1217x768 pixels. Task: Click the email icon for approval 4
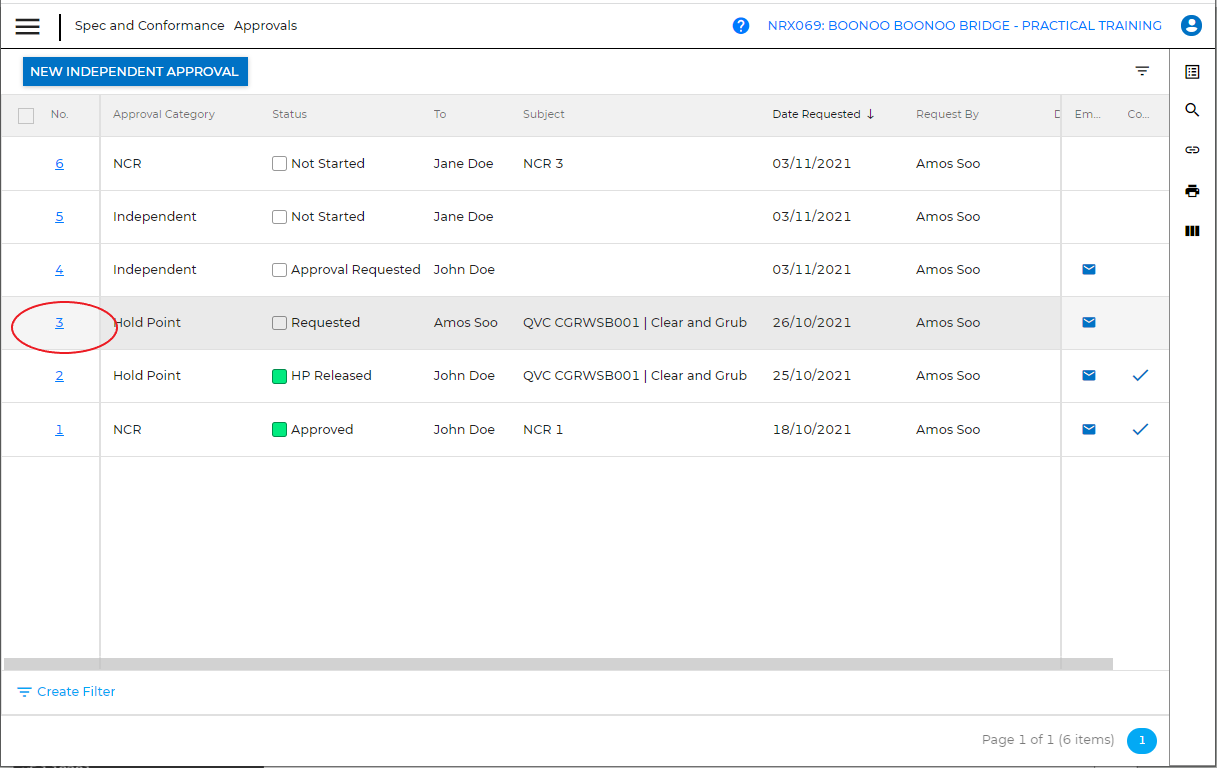pyautogui.click(x=1089, y=269)
